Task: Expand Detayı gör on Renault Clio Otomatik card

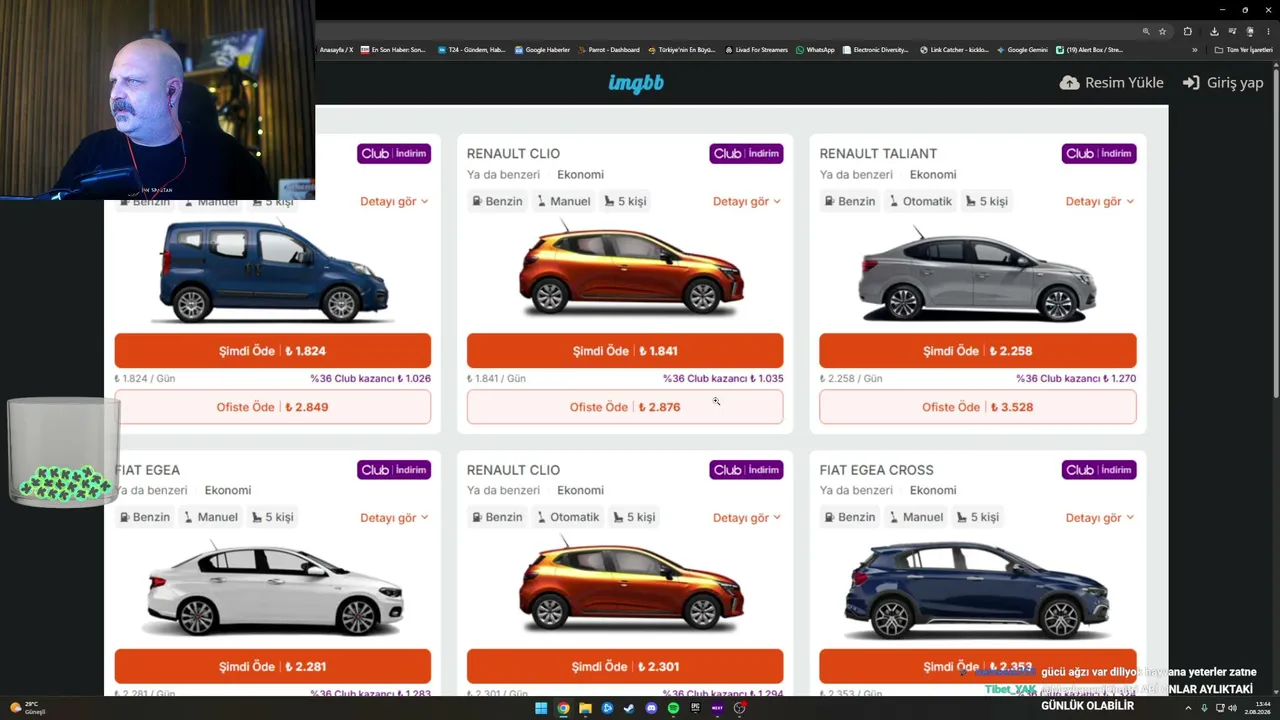Action: [747, 518]
